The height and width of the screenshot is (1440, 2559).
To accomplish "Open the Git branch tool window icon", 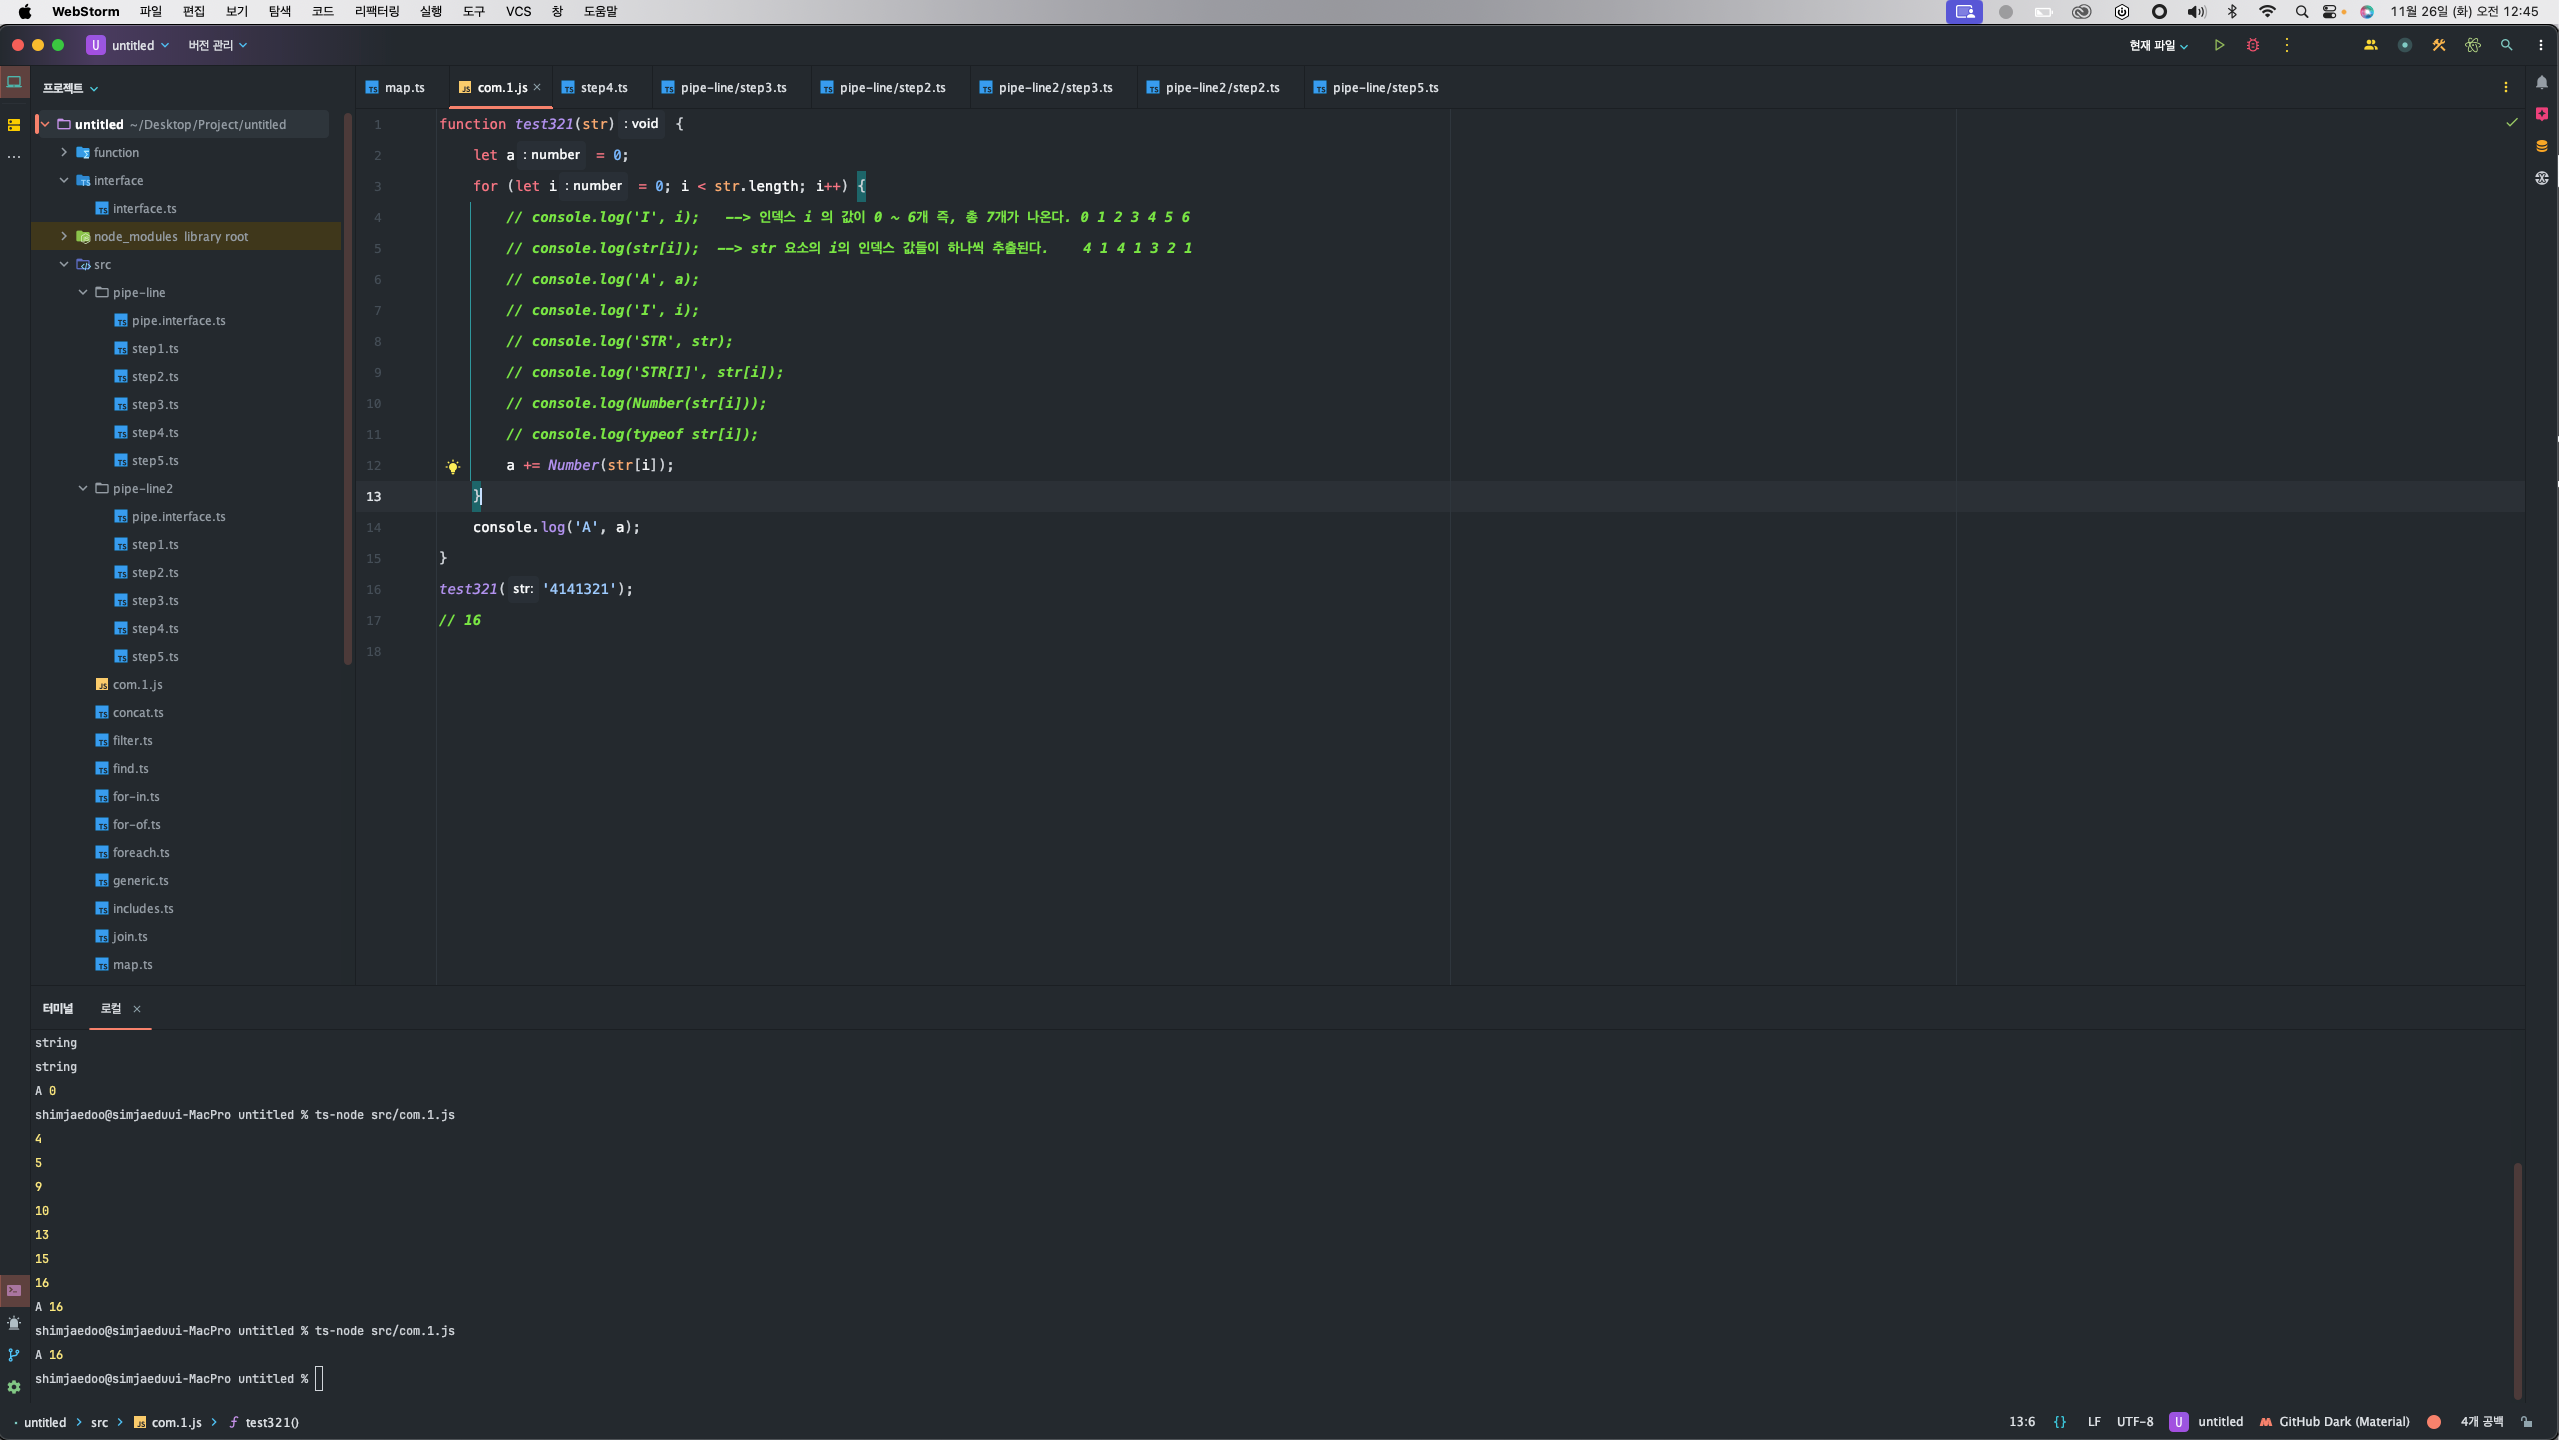I will [14, 1355].
